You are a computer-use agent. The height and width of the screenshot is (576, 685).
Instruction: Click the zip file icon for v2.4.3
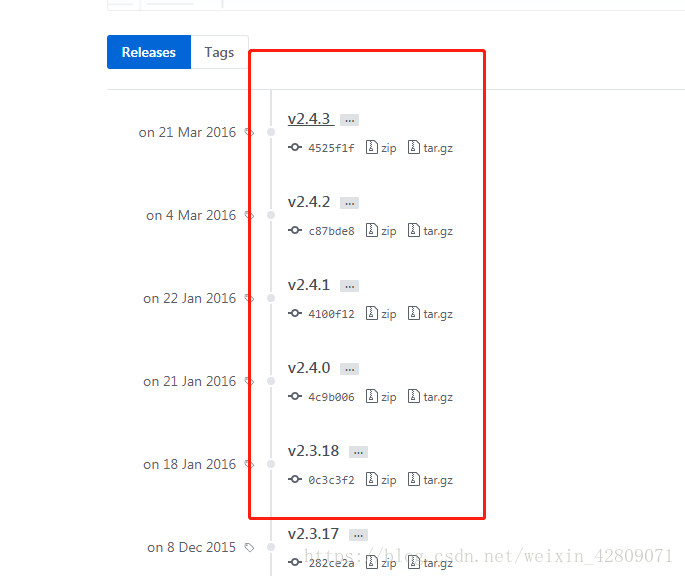(372, 147)
